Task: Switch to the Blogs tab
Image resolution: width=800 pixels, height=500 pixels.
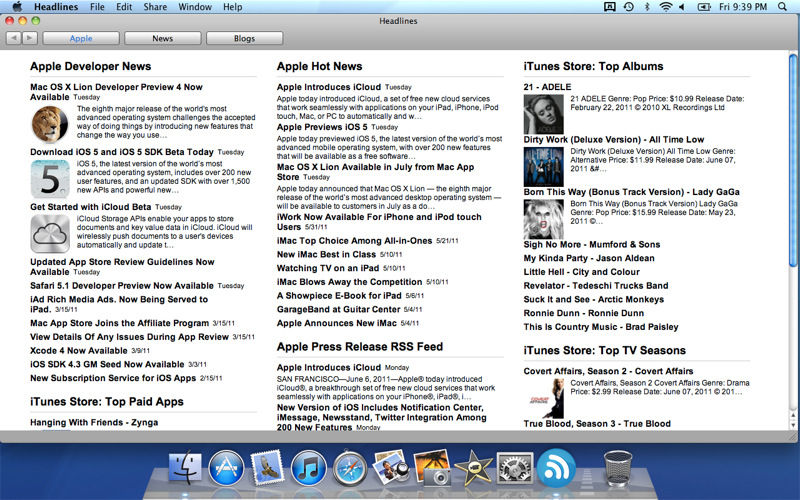Action: [244, 38]
